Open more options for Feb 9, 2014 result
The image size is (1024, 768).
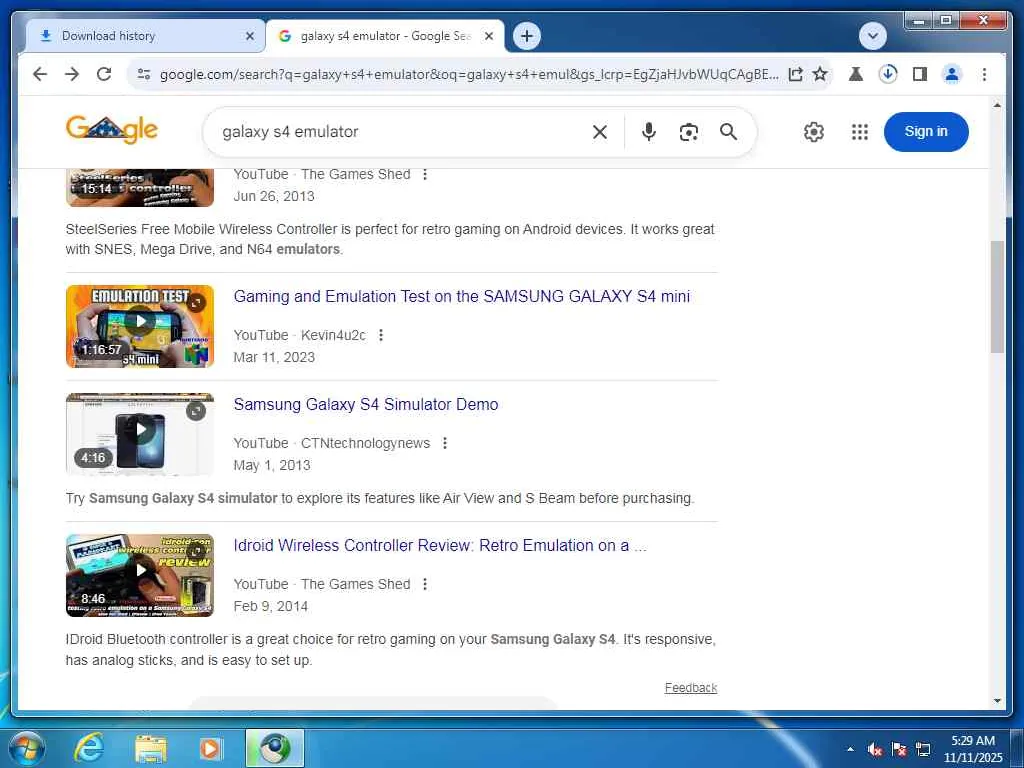425,584
